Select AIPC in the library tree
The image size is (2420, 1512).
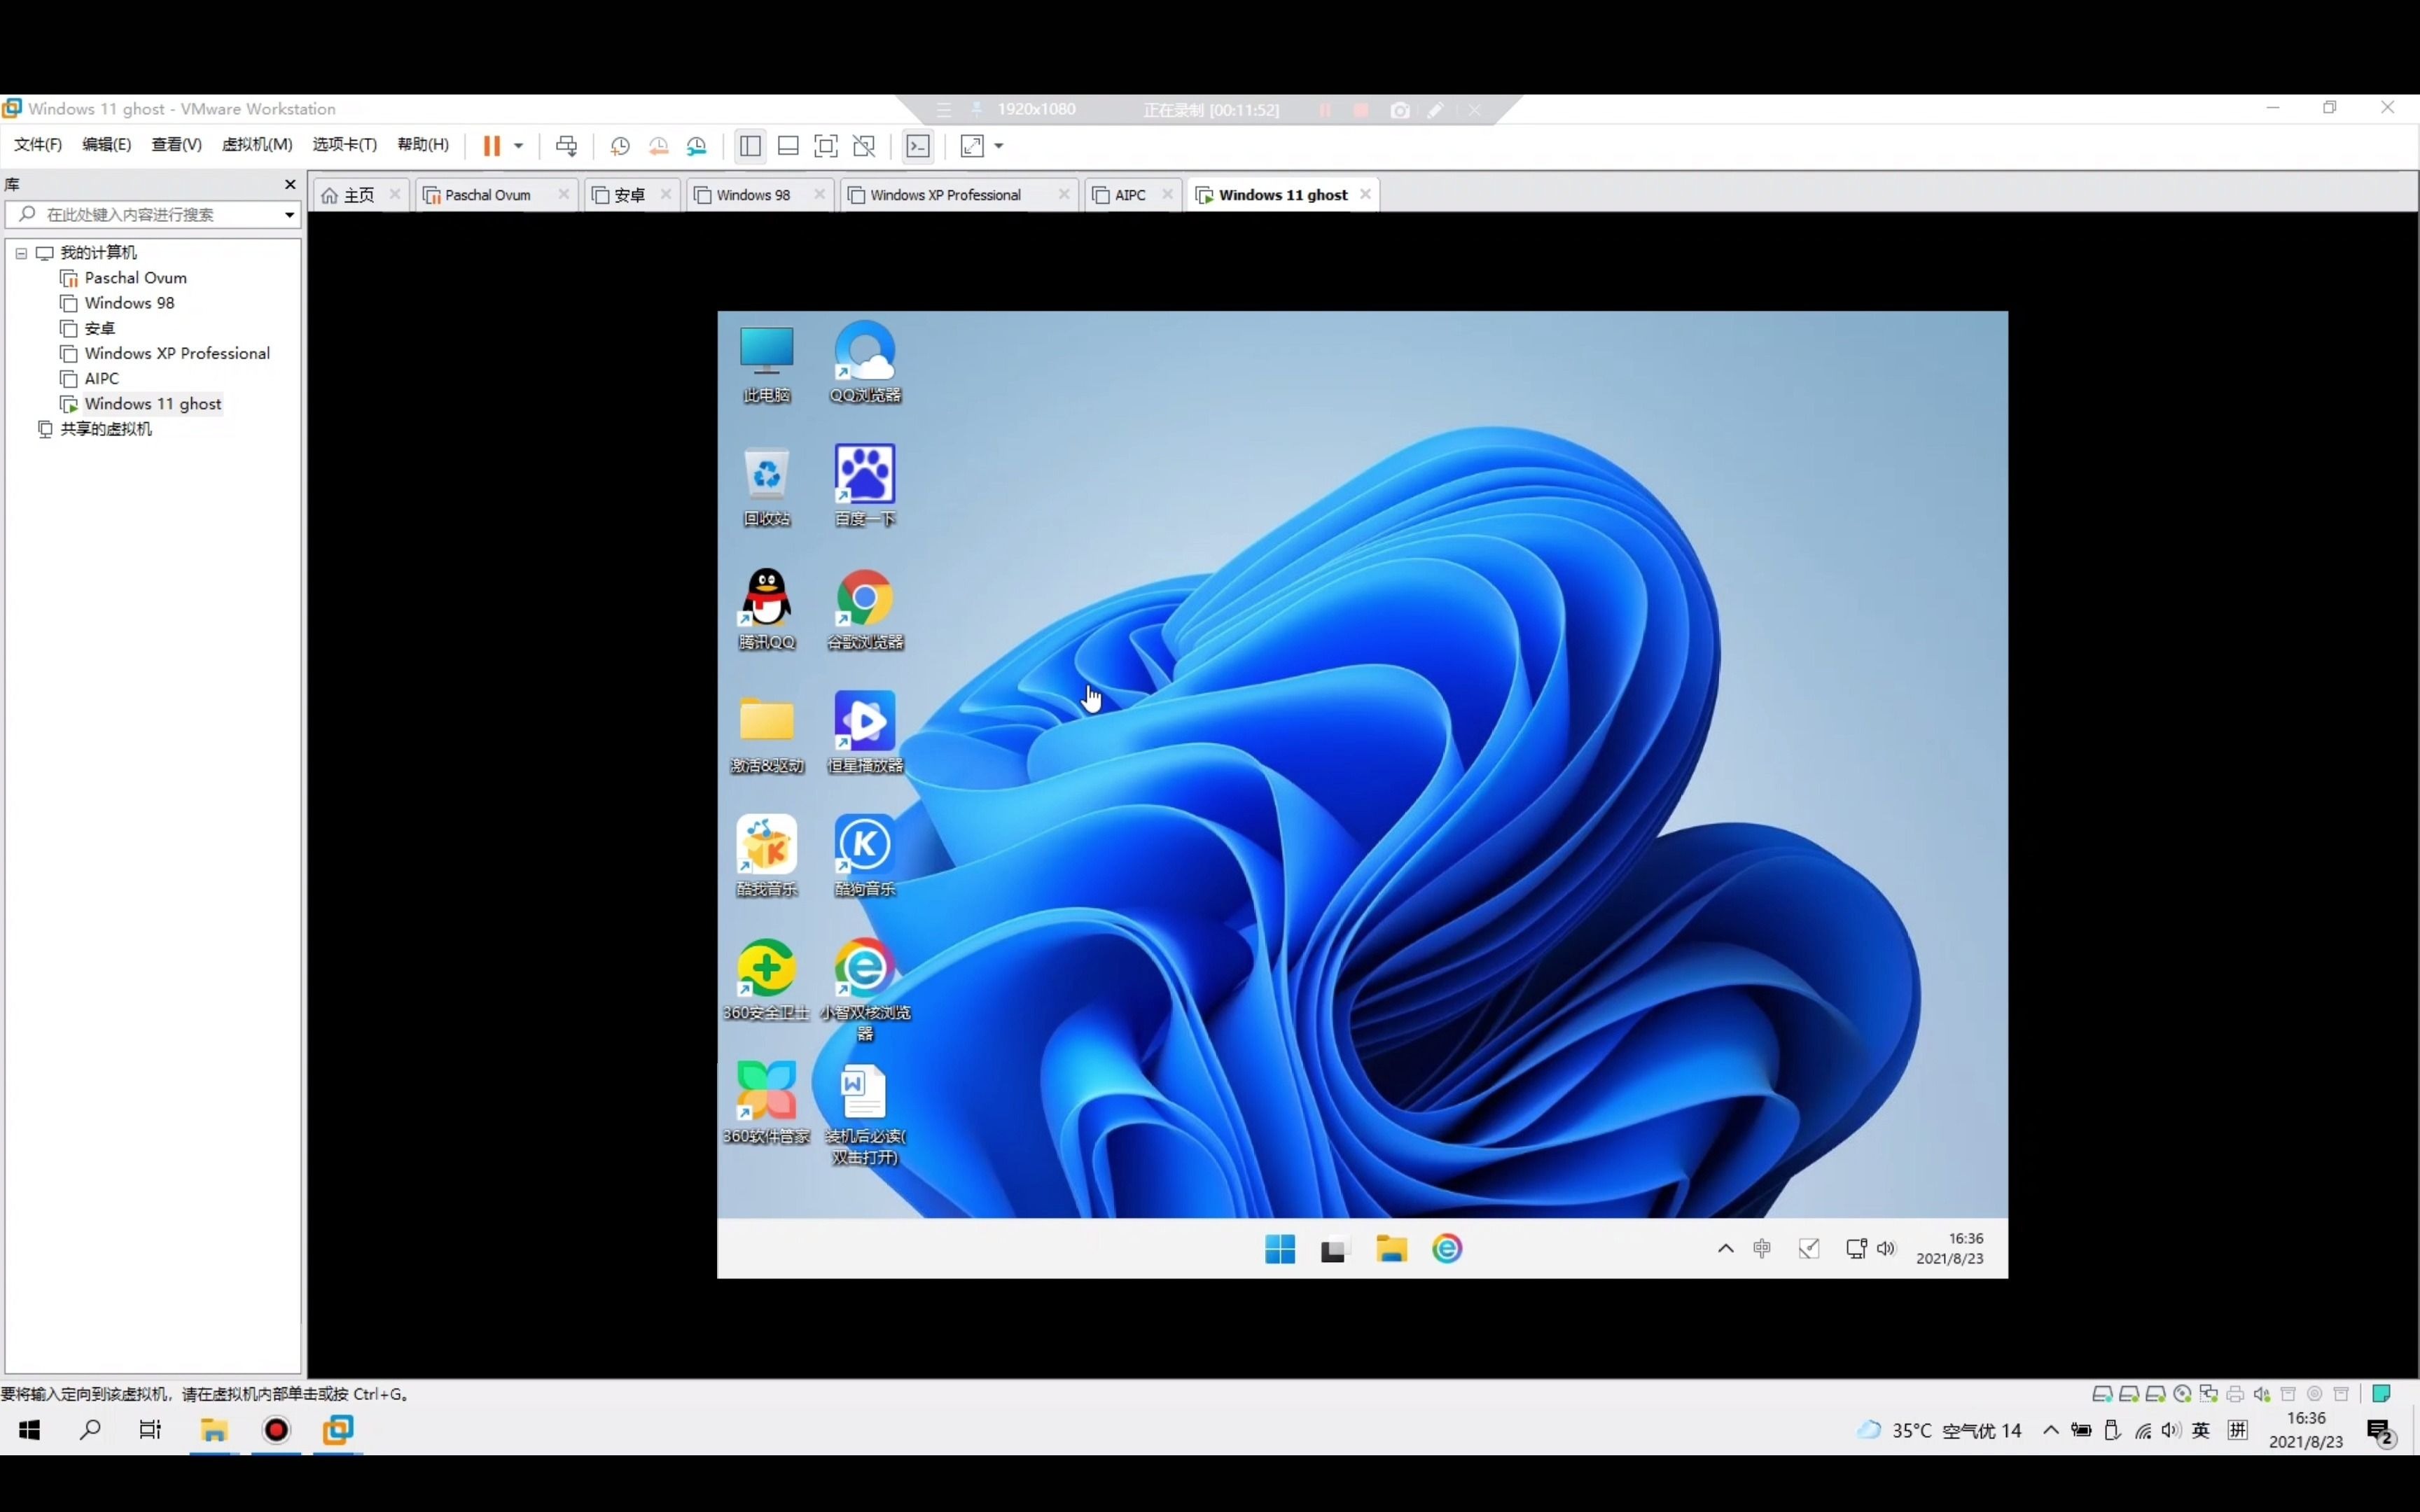(101, 378)
